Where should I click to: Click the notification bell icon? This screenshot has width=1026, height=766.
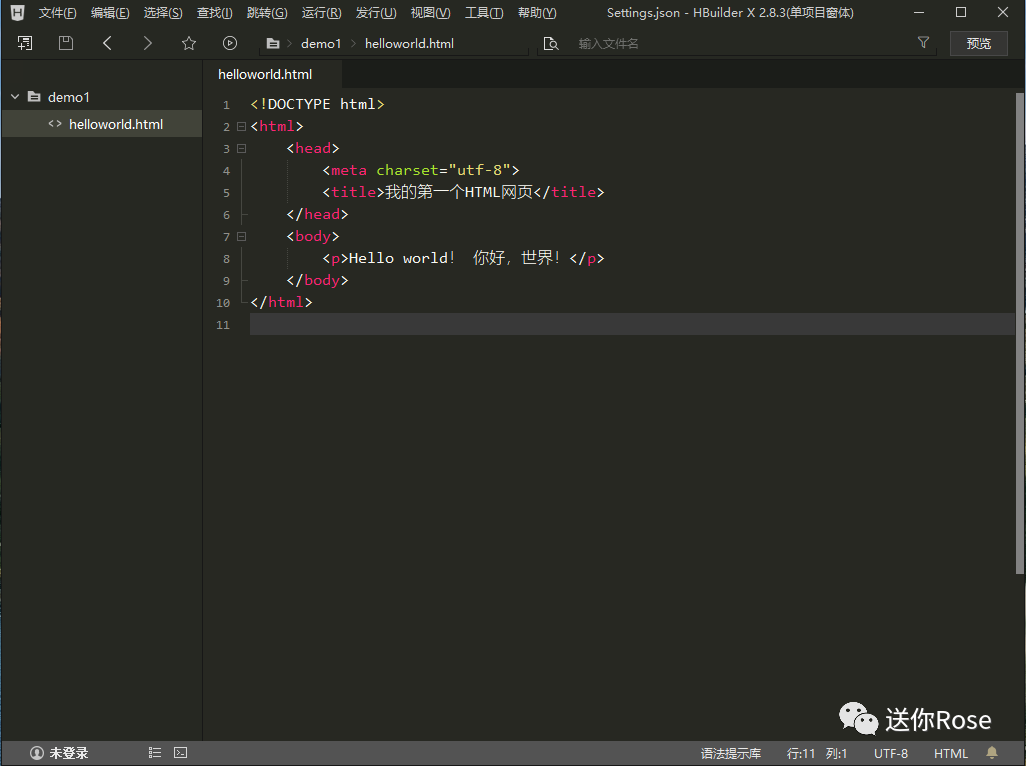tap(992, 753)
